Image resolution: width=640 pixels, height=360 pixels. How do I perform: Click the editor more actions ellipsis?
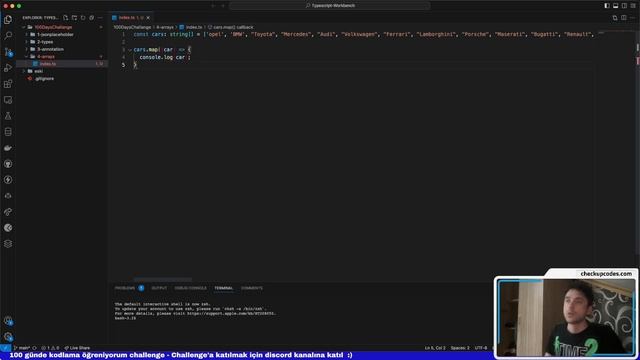pos(633,18)
